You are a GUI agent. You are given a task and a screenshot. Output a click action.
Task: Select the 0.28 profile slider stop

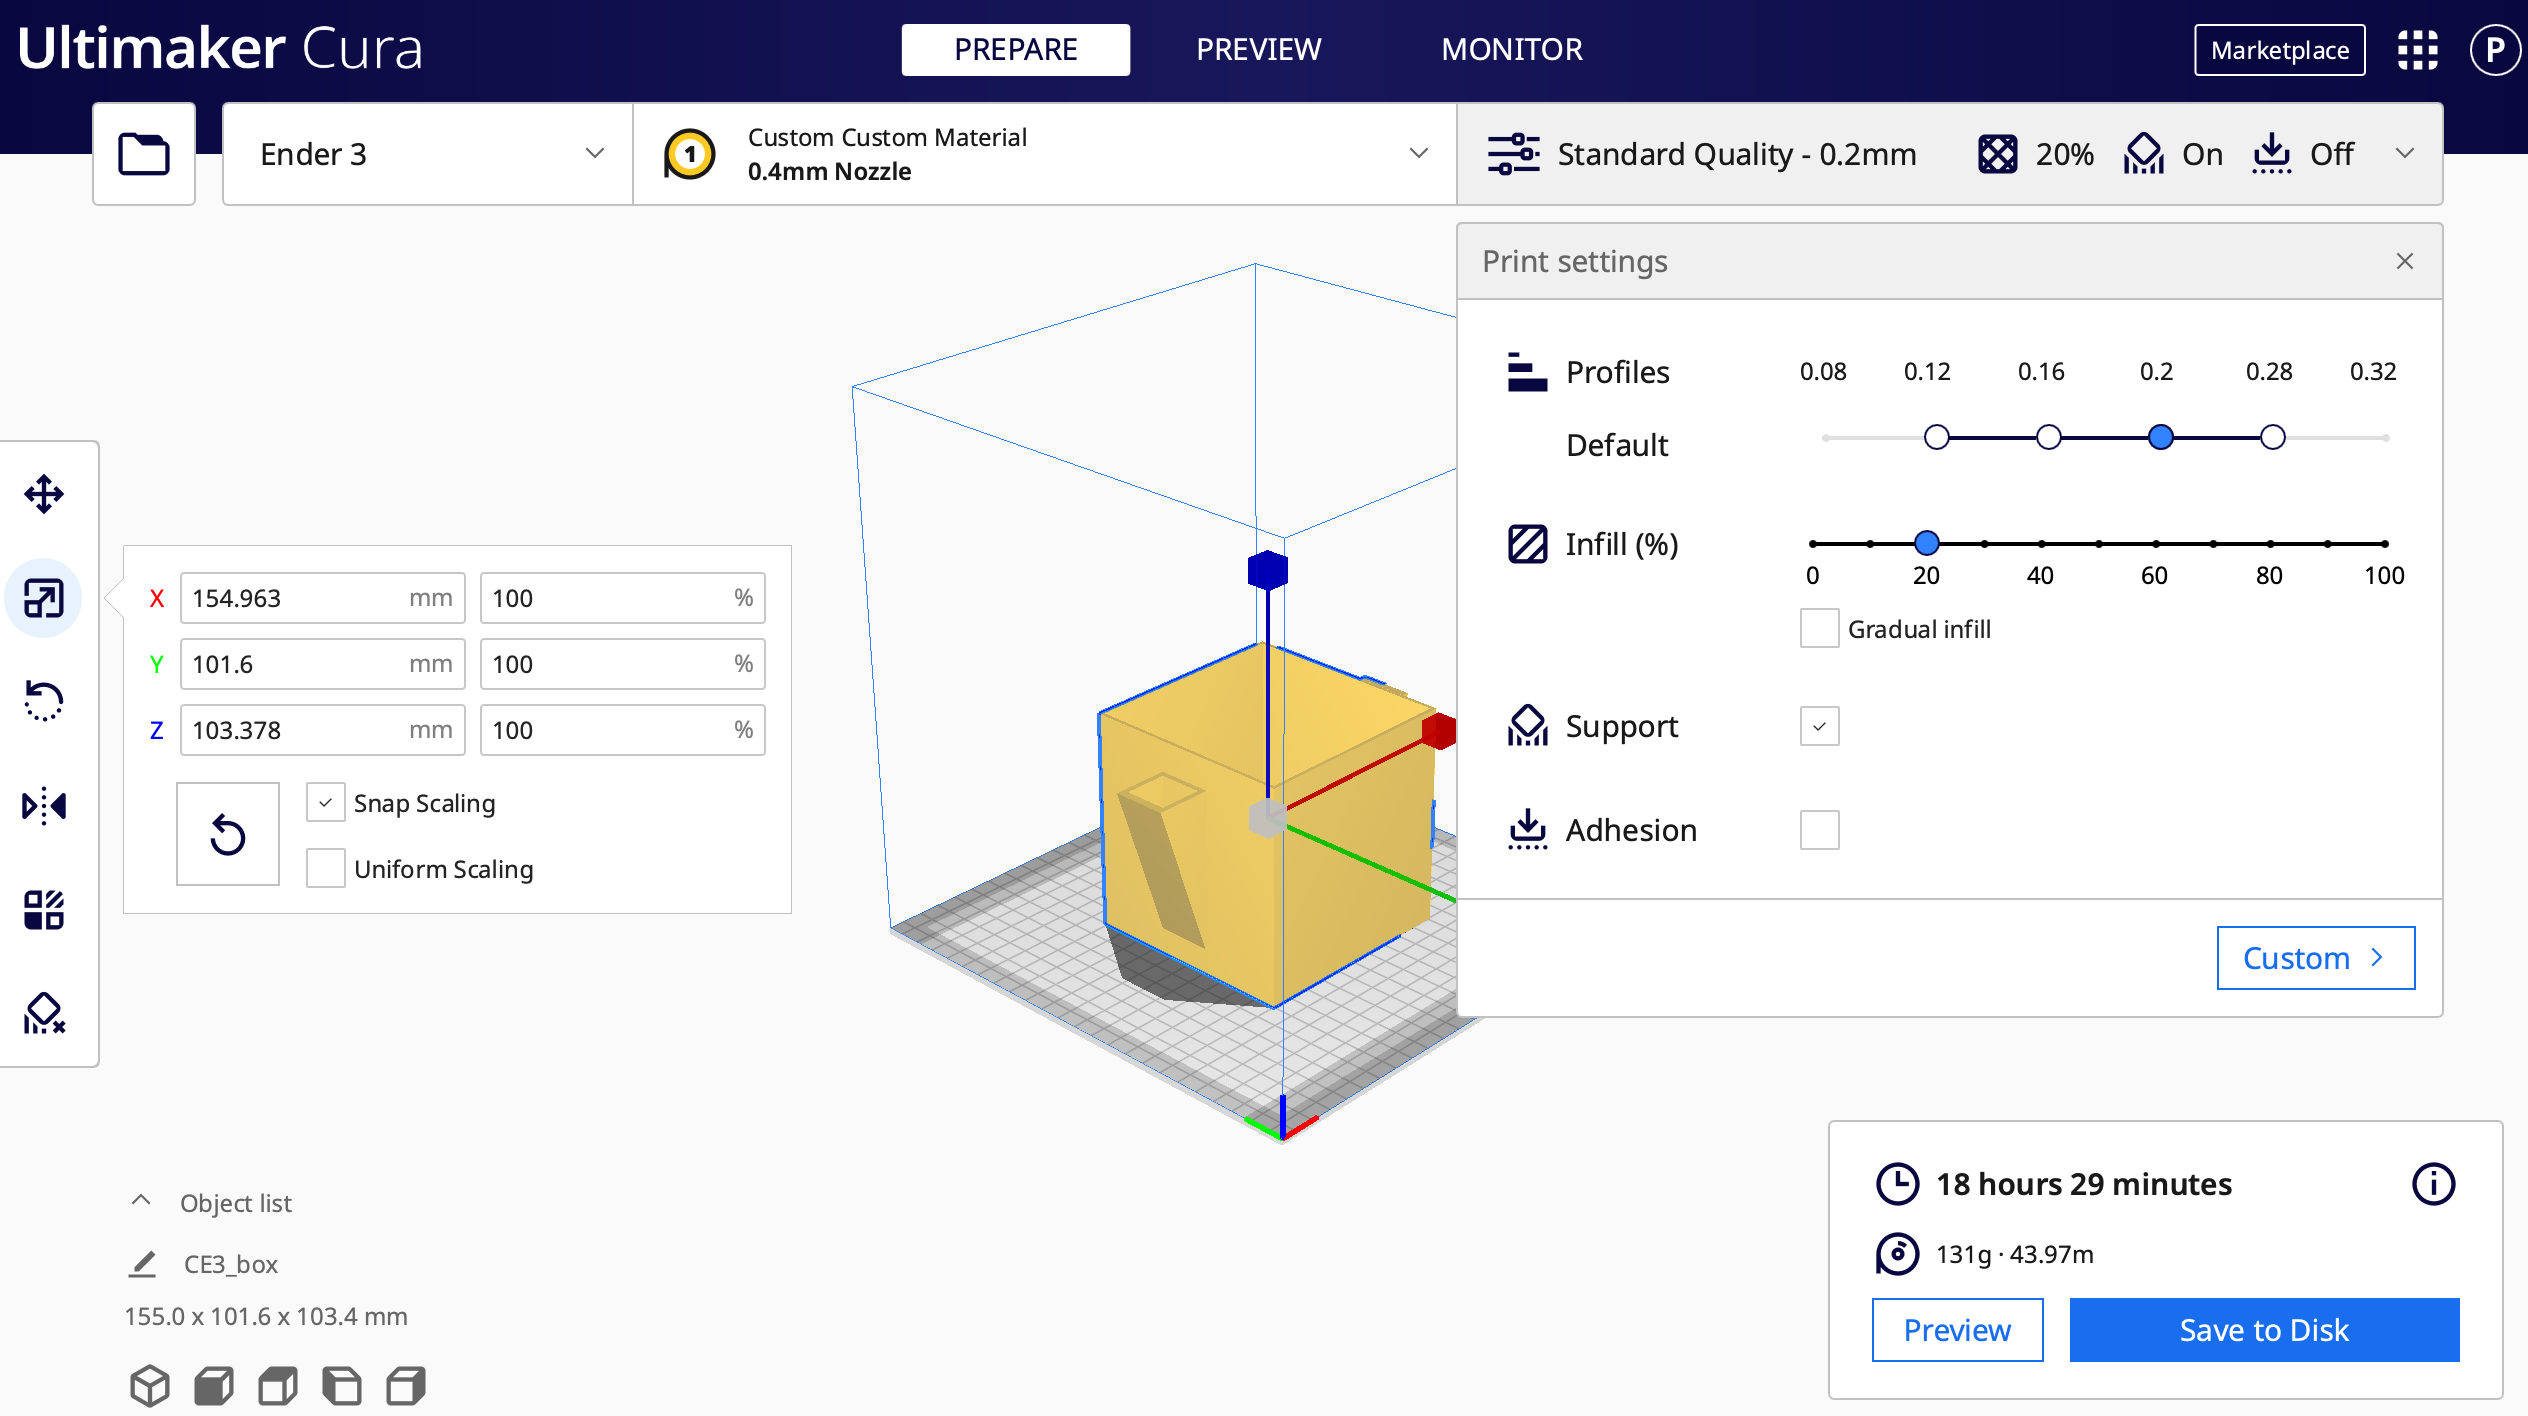pyautogui.click(x=2273, y=438)
